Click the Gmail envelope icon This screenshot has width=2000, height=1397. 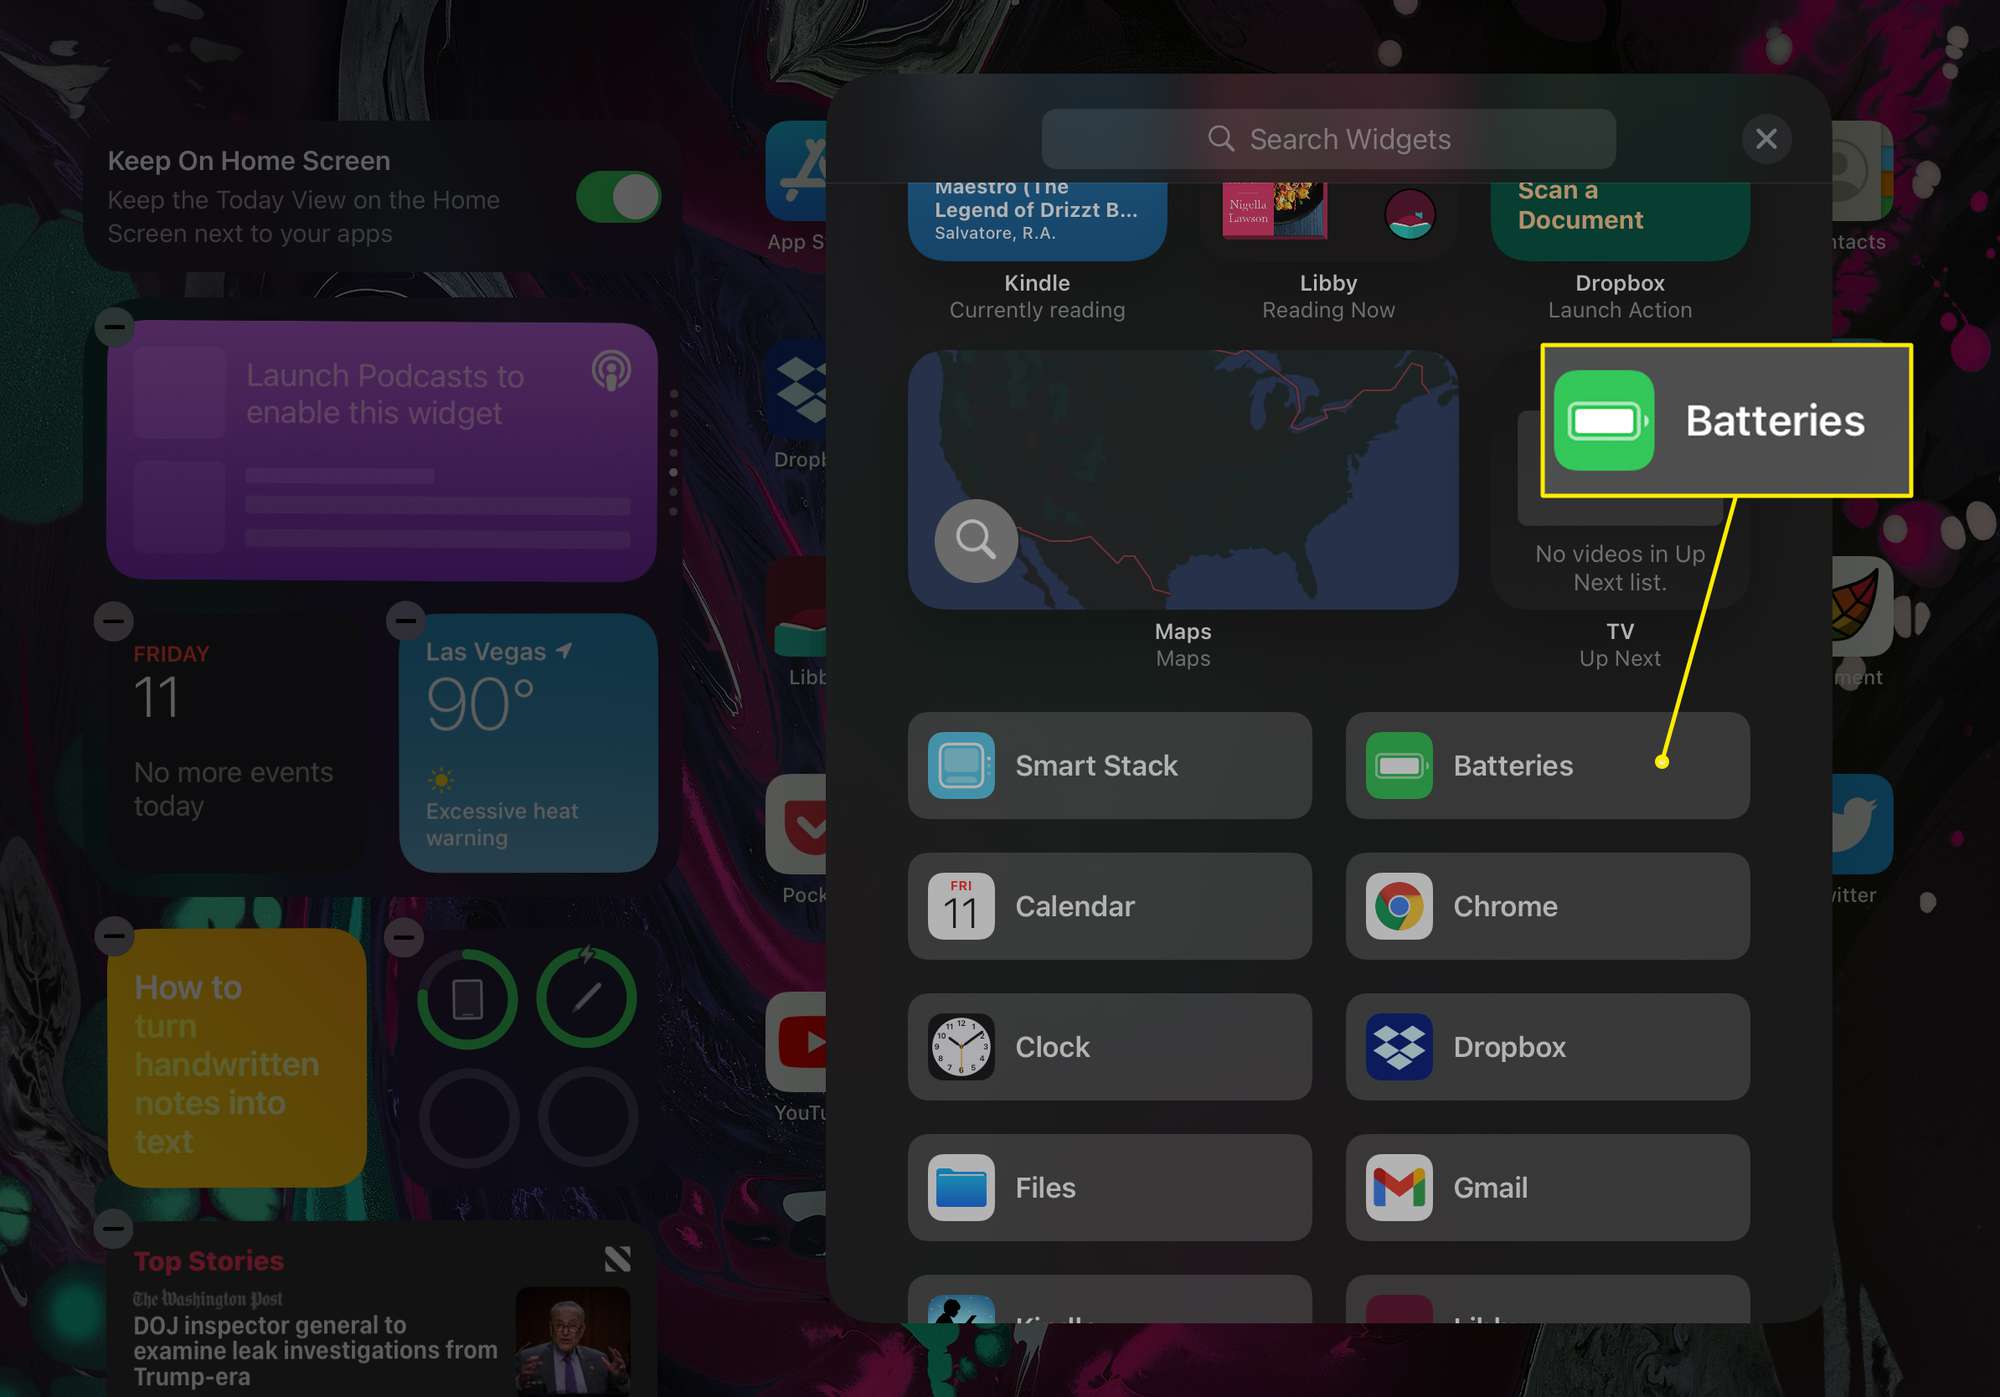(x=1399, y=1188)
